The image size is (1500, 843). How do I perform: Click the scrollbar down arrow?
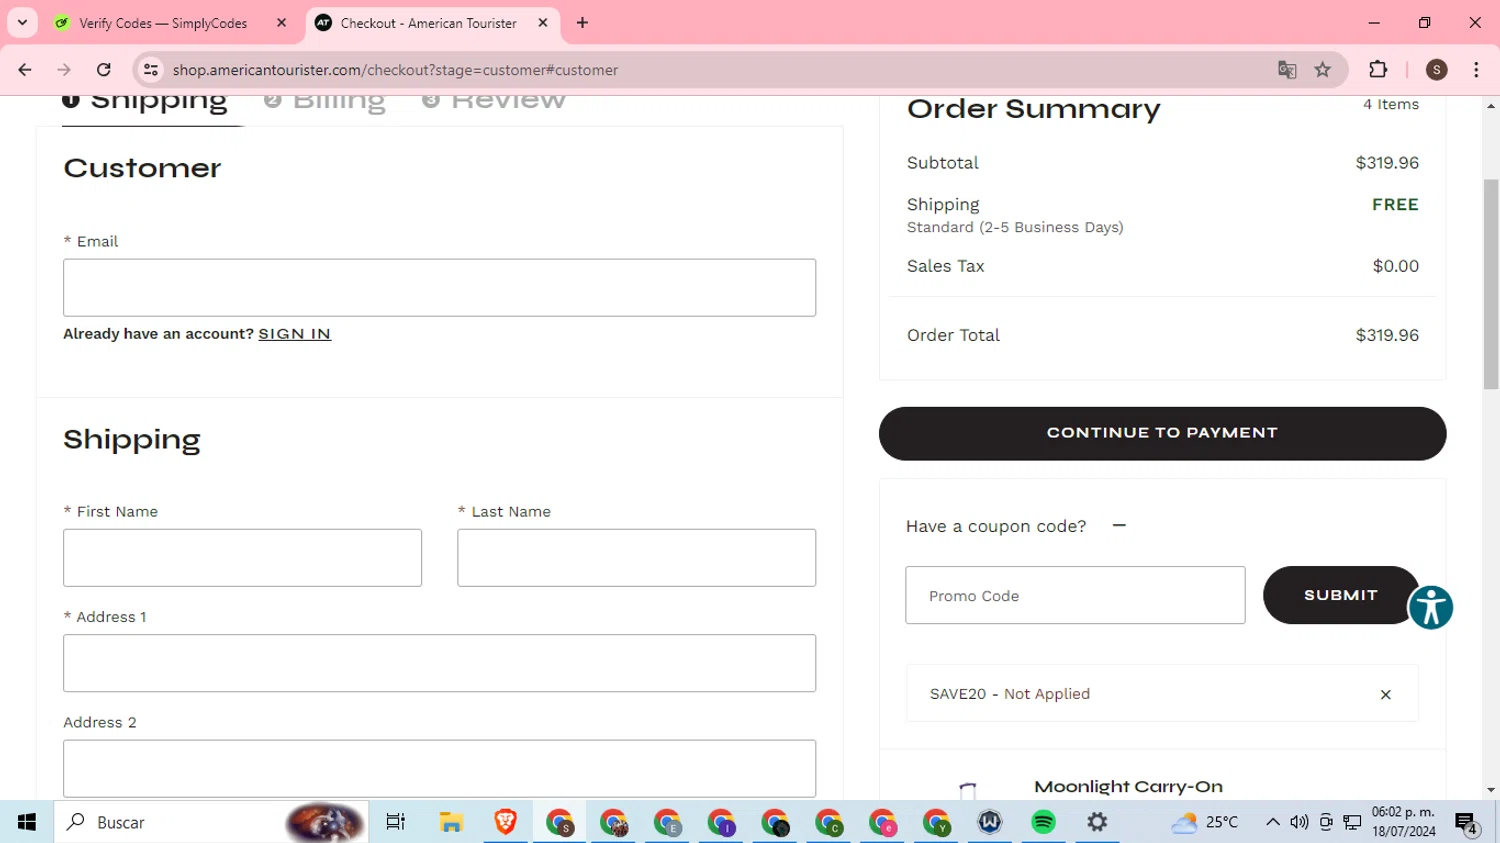pos(1491,790)
